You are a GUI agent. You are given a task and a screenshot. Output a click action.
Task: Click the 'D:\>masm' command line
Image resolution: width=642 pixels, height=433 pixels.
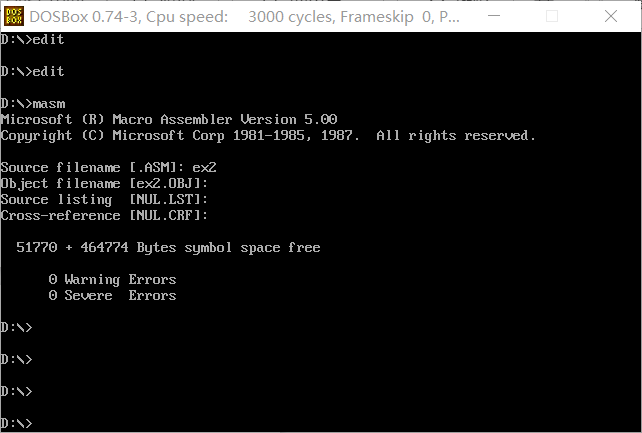(x=33, y=104)
